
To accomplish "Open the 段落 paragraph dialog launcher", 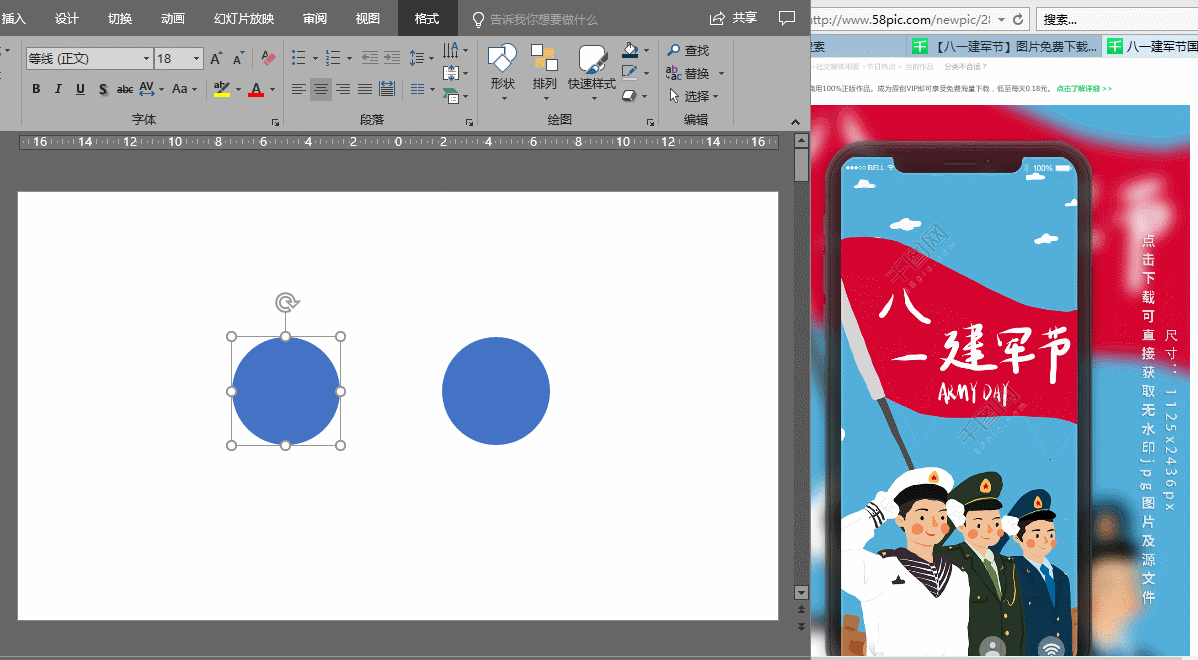I will pos(469,122).
